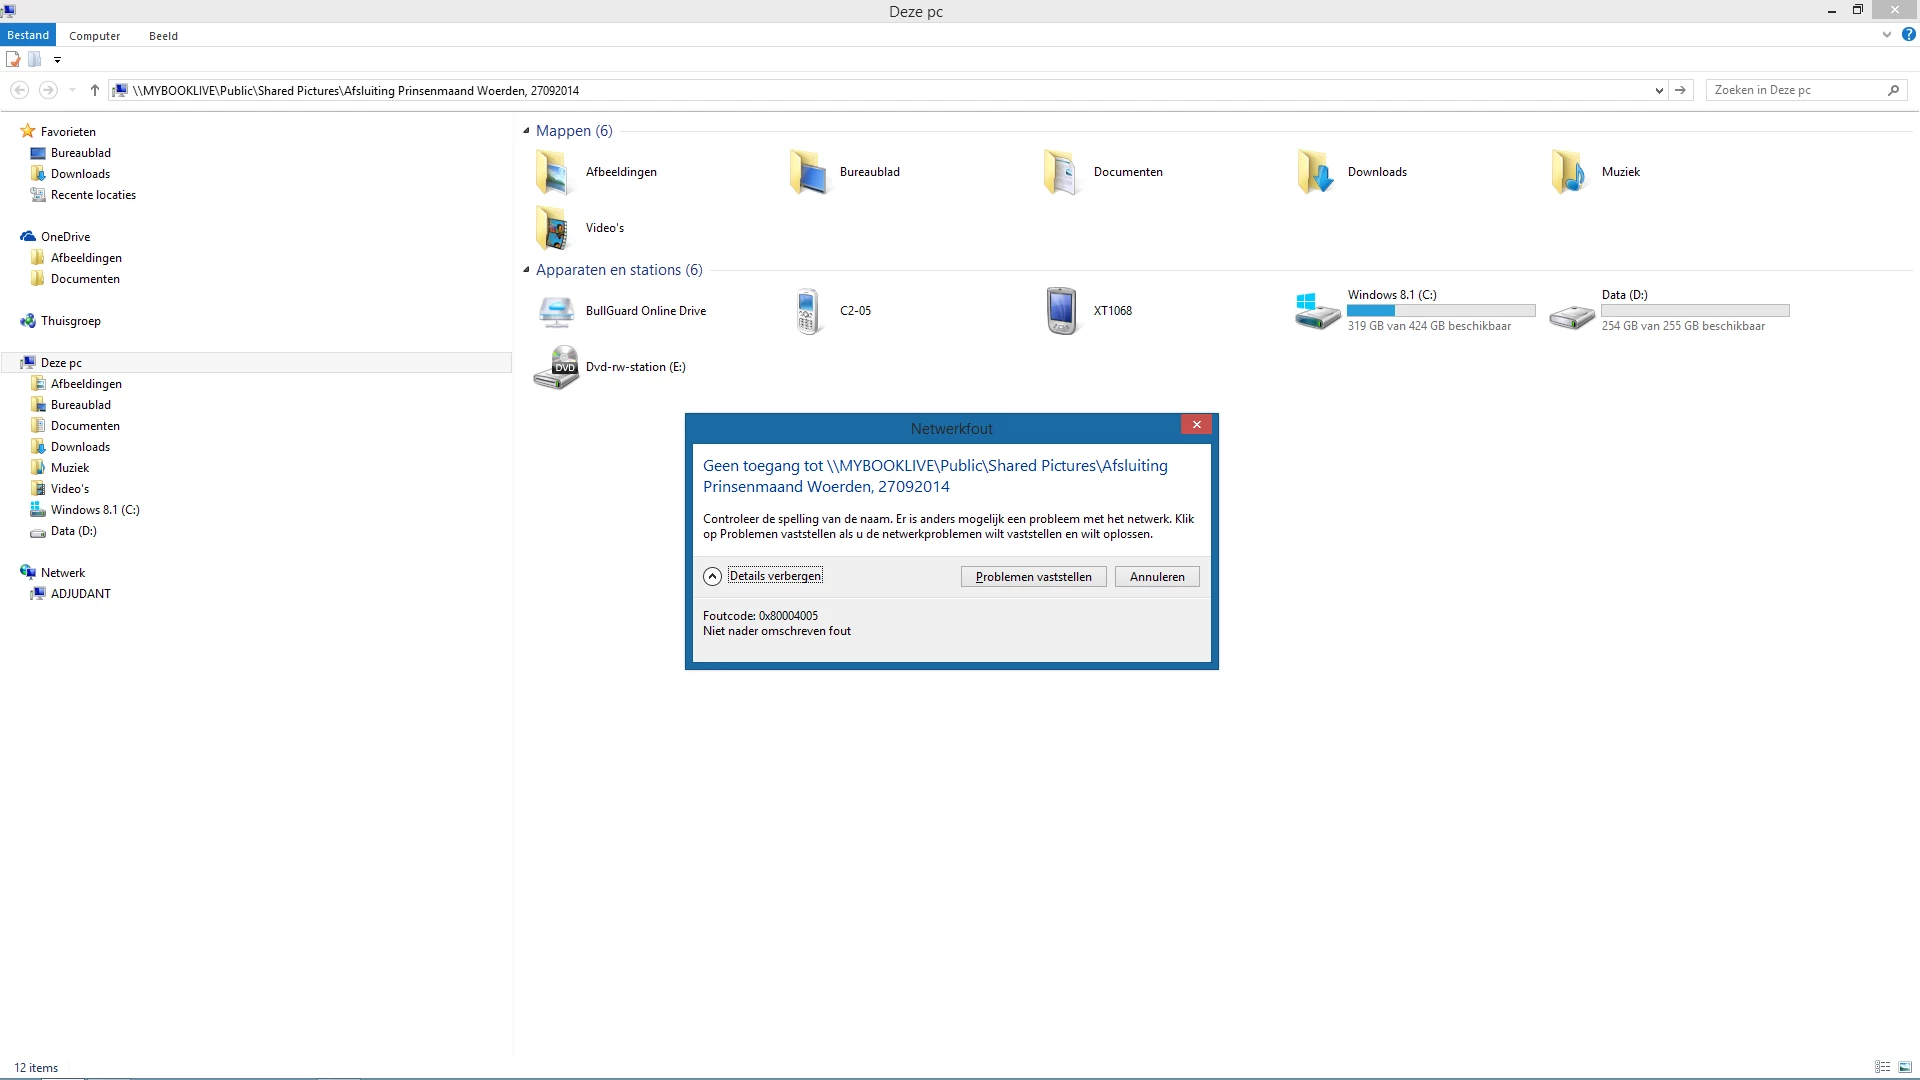
Task: Open the Windows 8.1 (C:) drive
Action: (1317, 311)
